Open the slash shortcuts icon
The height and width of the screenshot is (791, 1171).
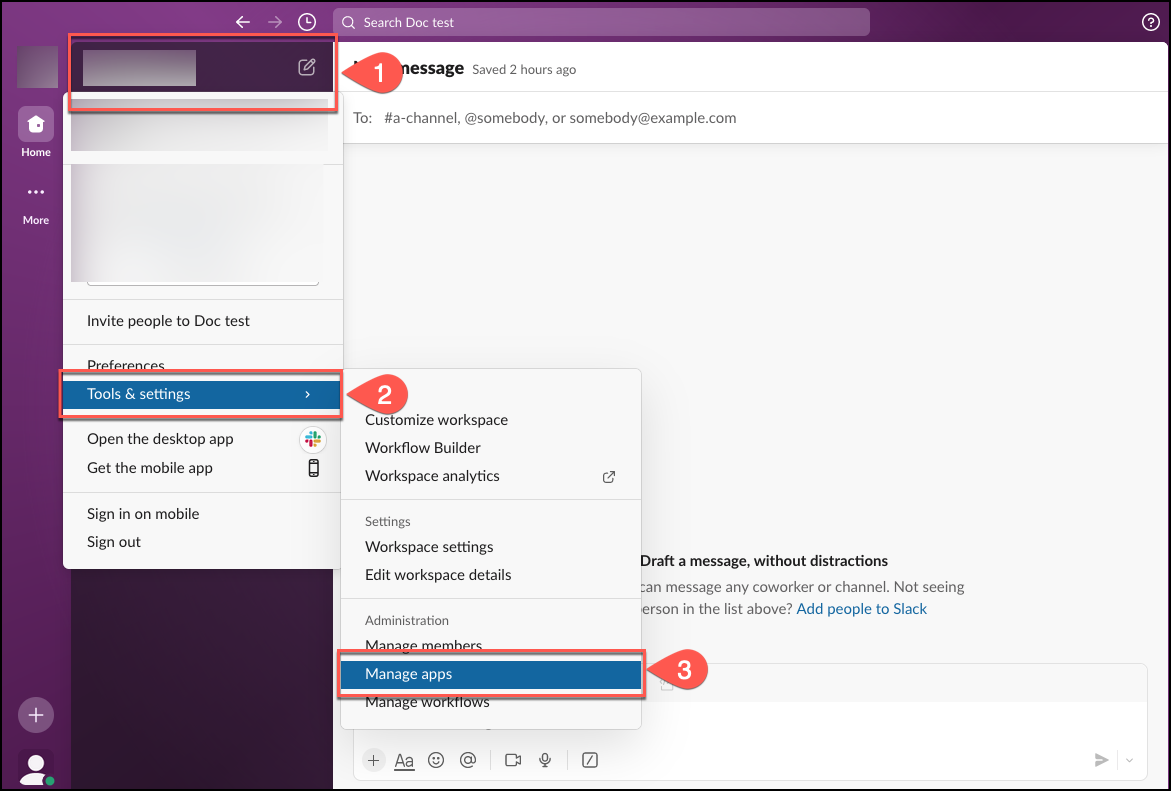pyautogui.click(x=590, y=760)
